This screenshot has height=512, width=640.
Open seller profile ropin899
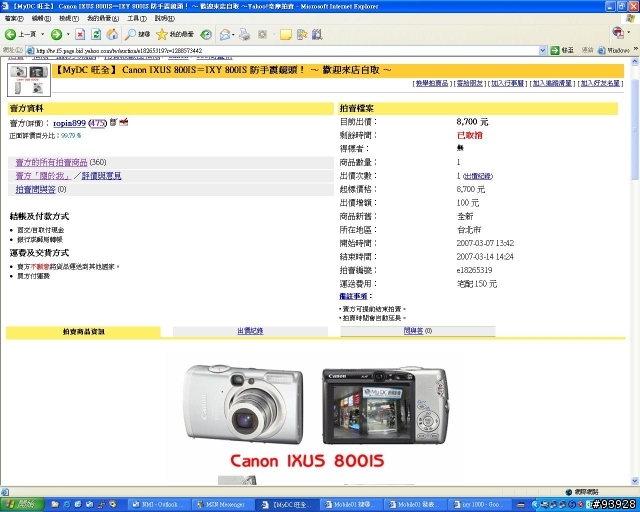pos(69,123)
